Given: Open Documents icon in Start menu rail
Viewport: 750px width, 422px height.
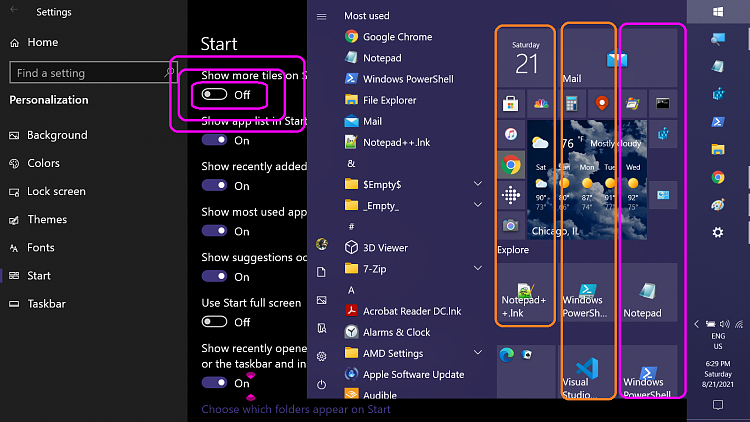Looking at the screenshot, I should point(321,272).
